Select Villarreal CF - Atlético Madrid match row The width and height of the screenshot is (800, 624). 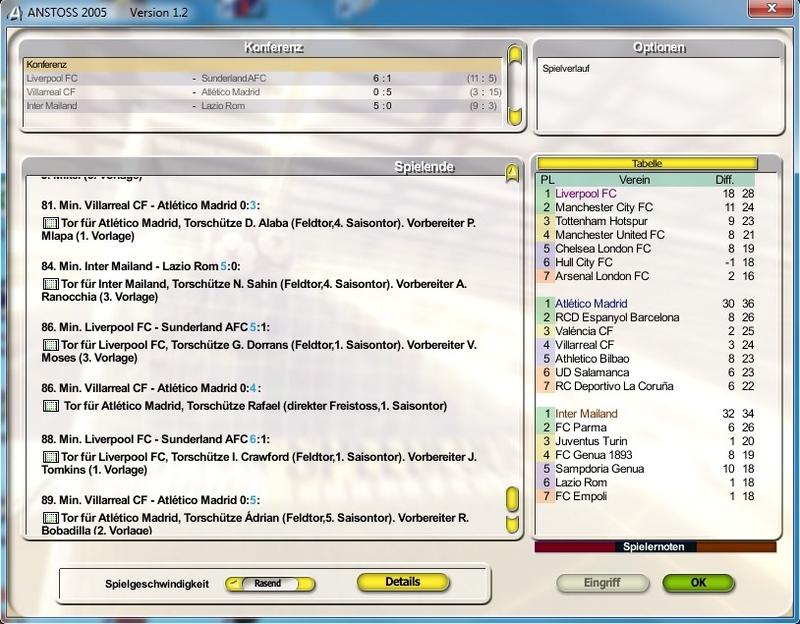262,92
